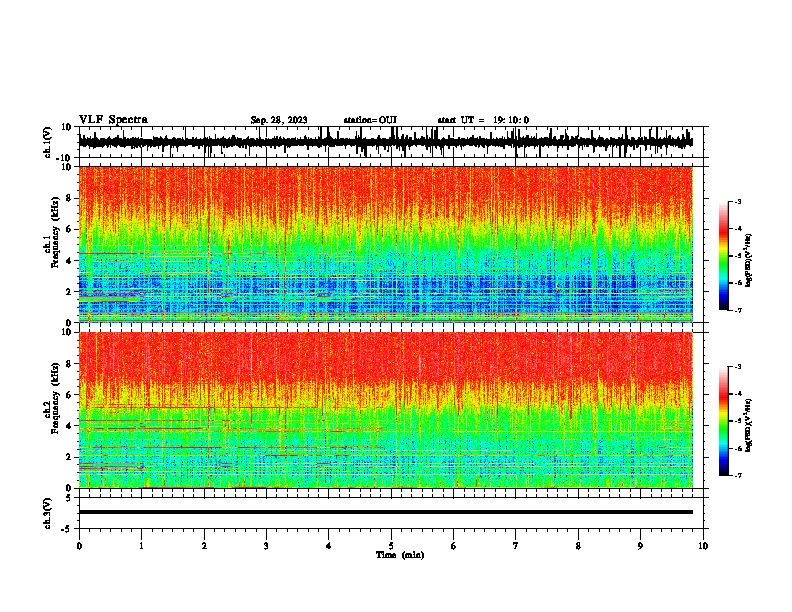Click the "Time (min)" axis label

coord(400,555)
